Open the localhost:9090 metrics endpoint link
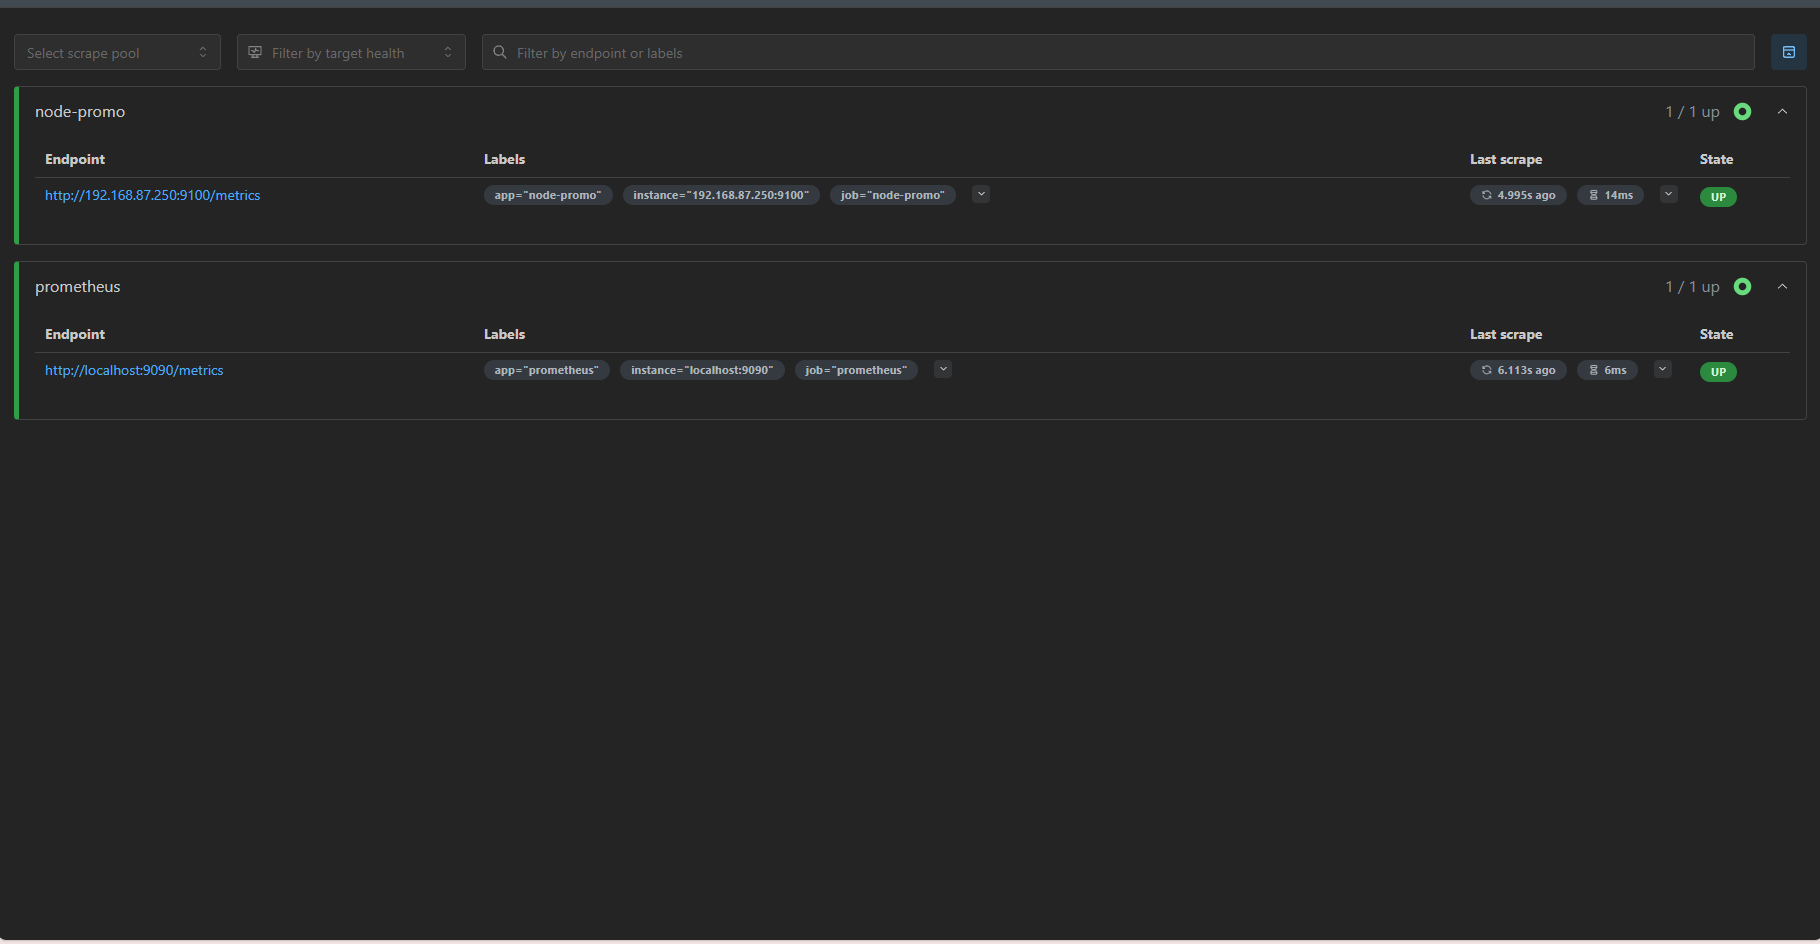Viewport: 1820px width, 944px height. [134, 370]
